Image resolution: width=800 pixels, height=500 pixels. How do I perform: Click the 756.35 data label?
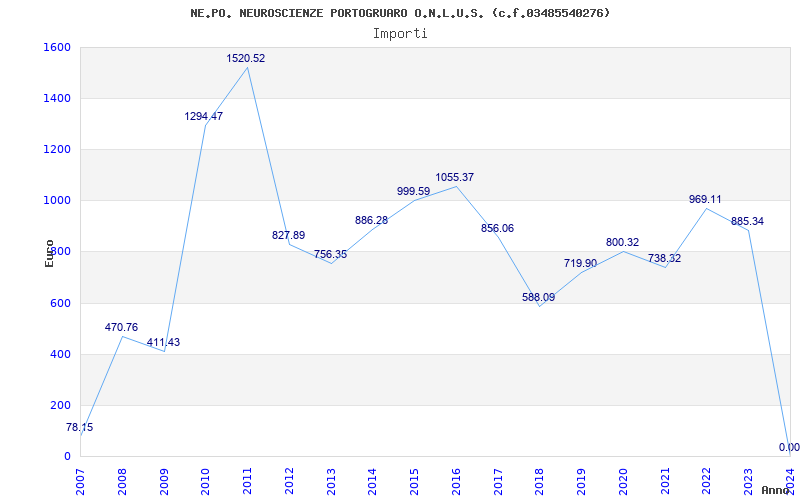331,254
